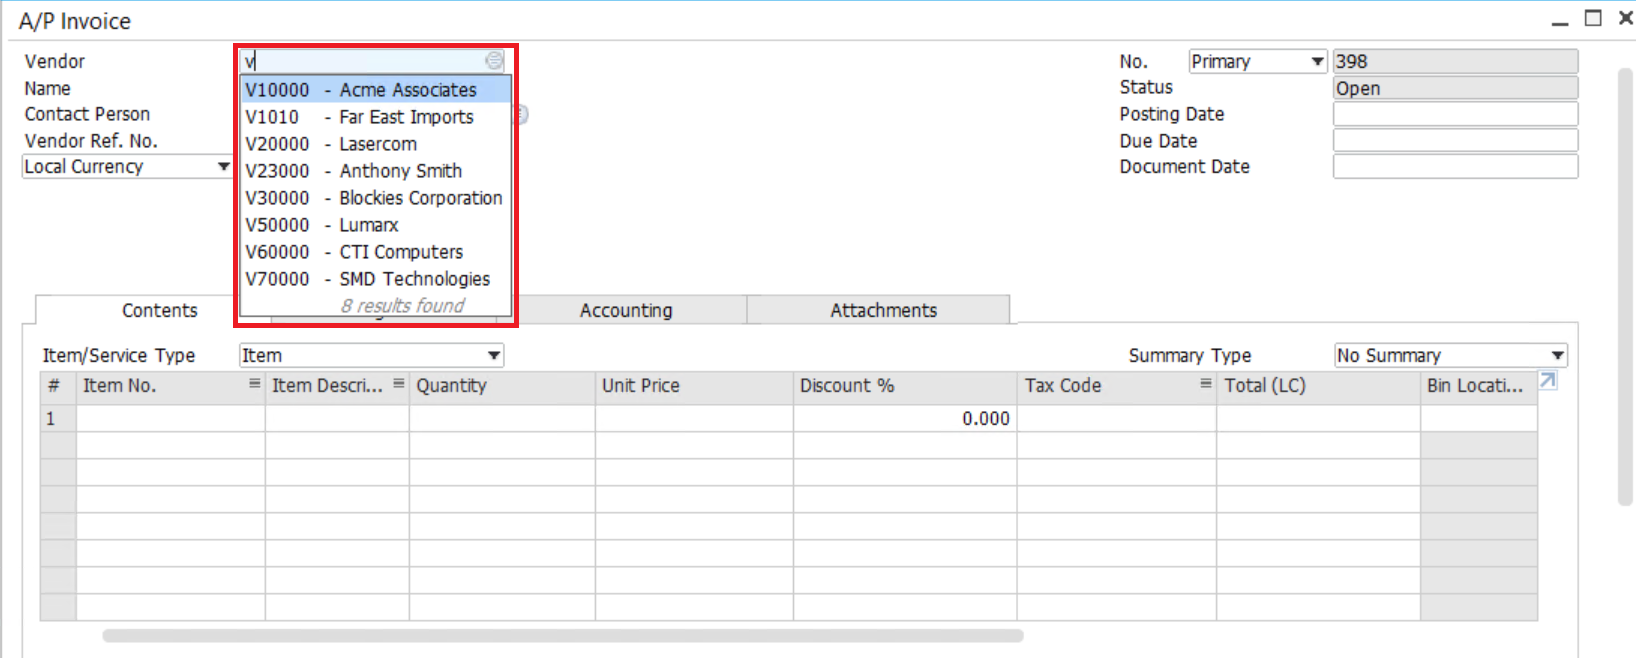Click the choose-from-list icon in Vendor field
This screenshot has height=658, width=1636.
tap(494, 61)
